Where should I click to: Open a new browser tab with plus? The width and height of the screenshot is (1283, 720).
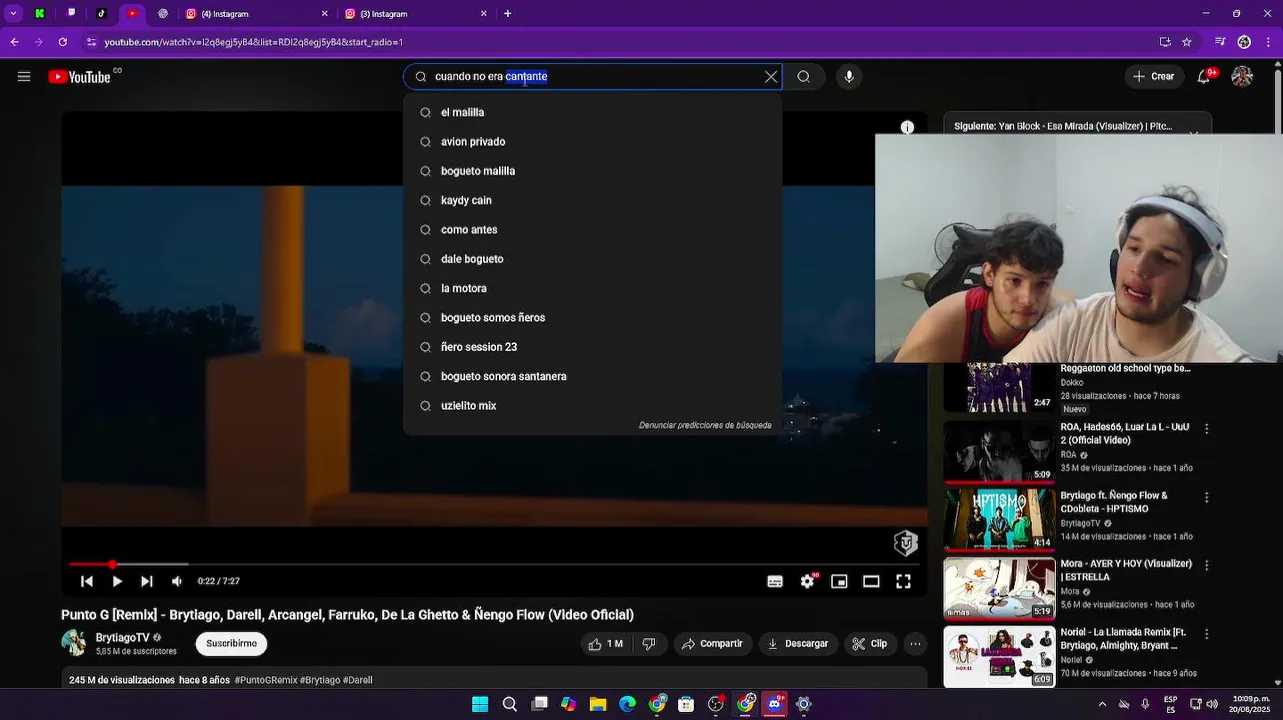(508, 14)
